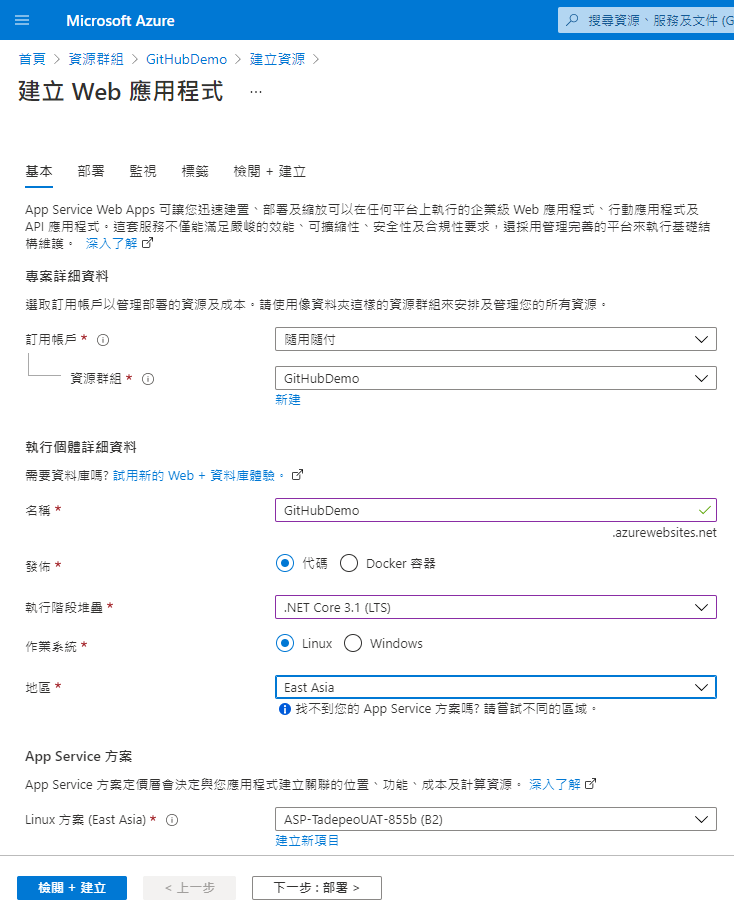Select the 代碼 publish option
The image size is (734, 917).
285,563
